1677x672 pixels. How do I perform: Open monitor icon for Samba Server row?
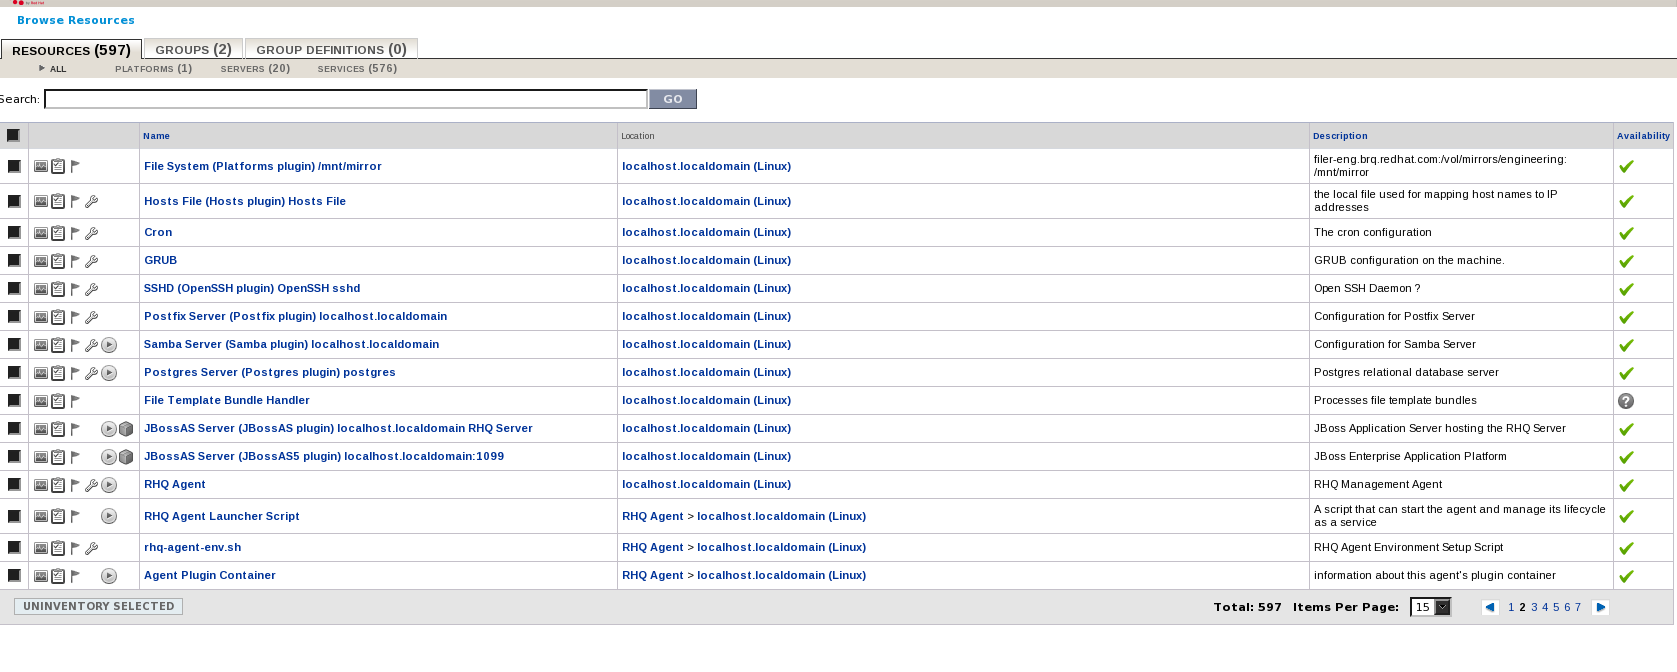pos(41,345)
